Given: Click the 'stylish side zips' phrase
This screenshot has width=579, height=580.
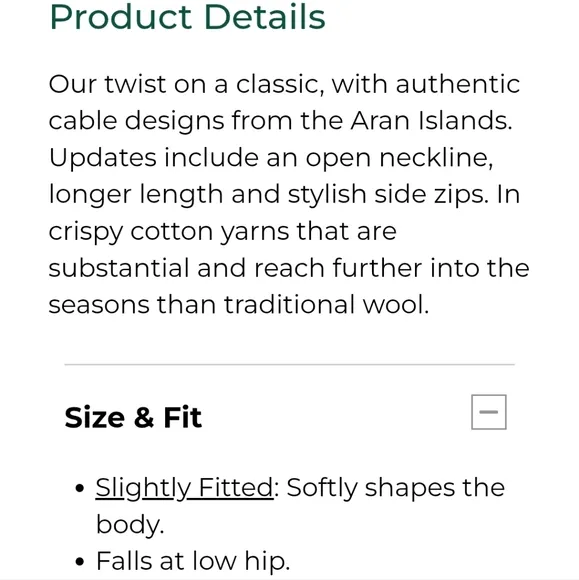Looking at the screenshot, I should (x=388, y=195).
